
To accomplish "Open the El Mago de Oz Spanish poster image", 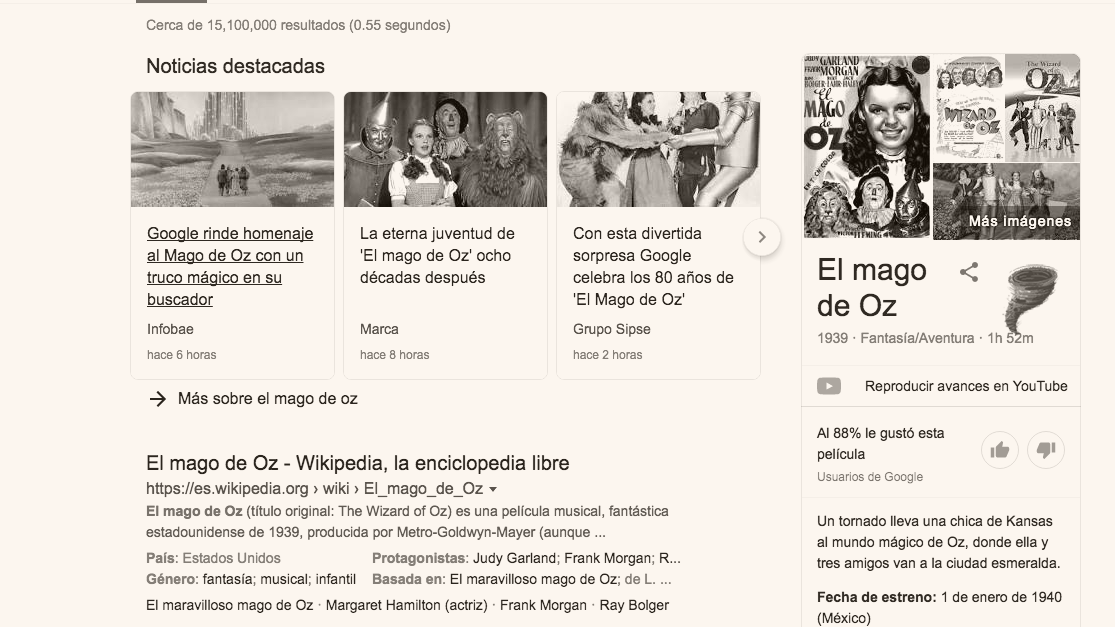I will (x=867, y=146).
